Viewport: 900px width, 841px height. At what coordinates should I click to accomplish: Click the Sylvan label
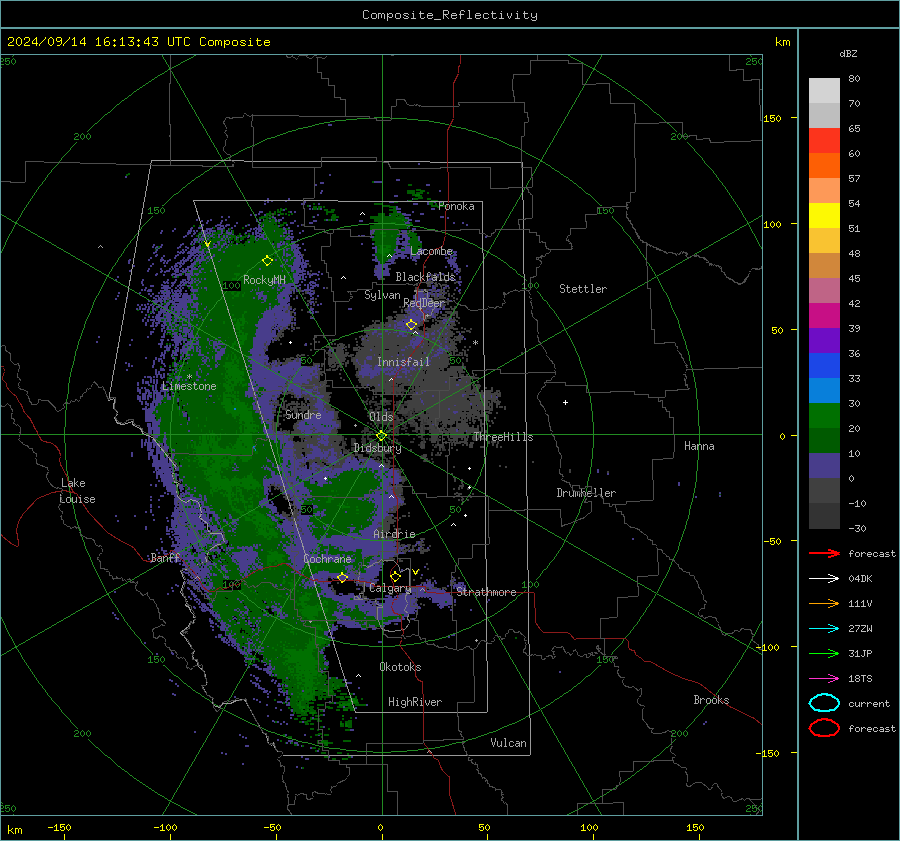(382, 295)
